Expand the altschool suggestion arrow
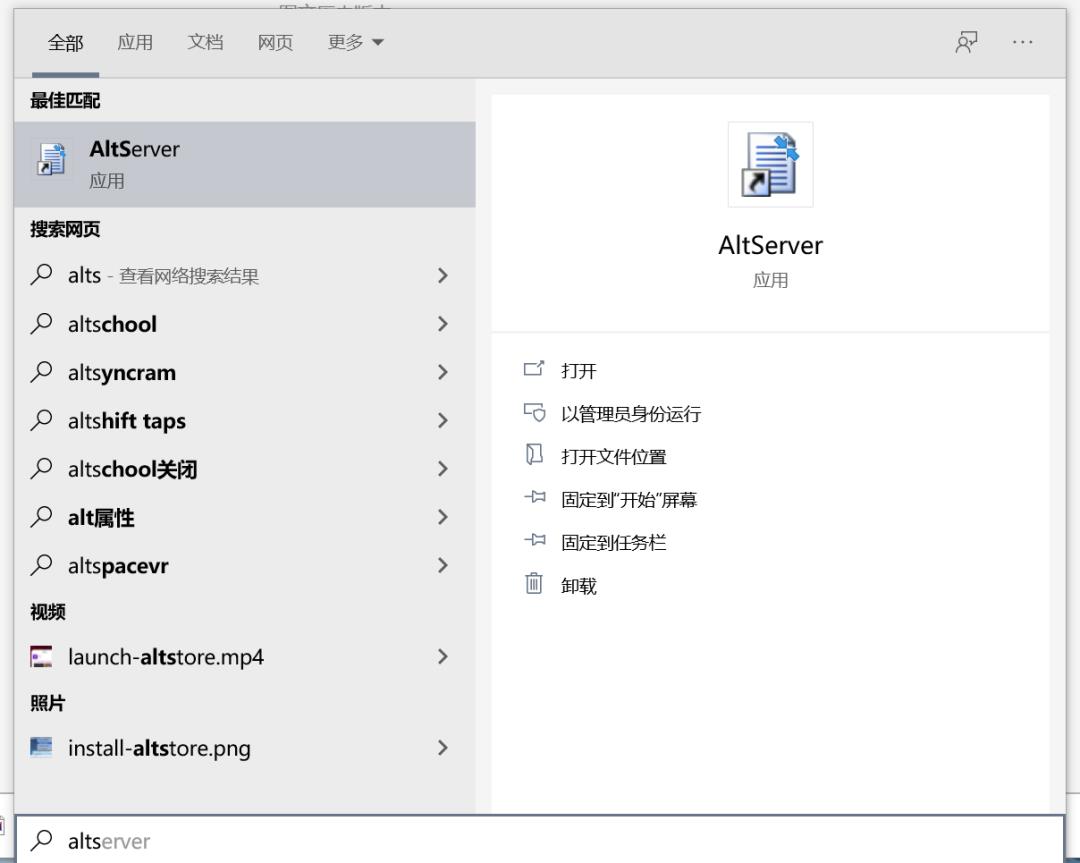Screen dimensions: 1080x863 (x=444, y=324)
